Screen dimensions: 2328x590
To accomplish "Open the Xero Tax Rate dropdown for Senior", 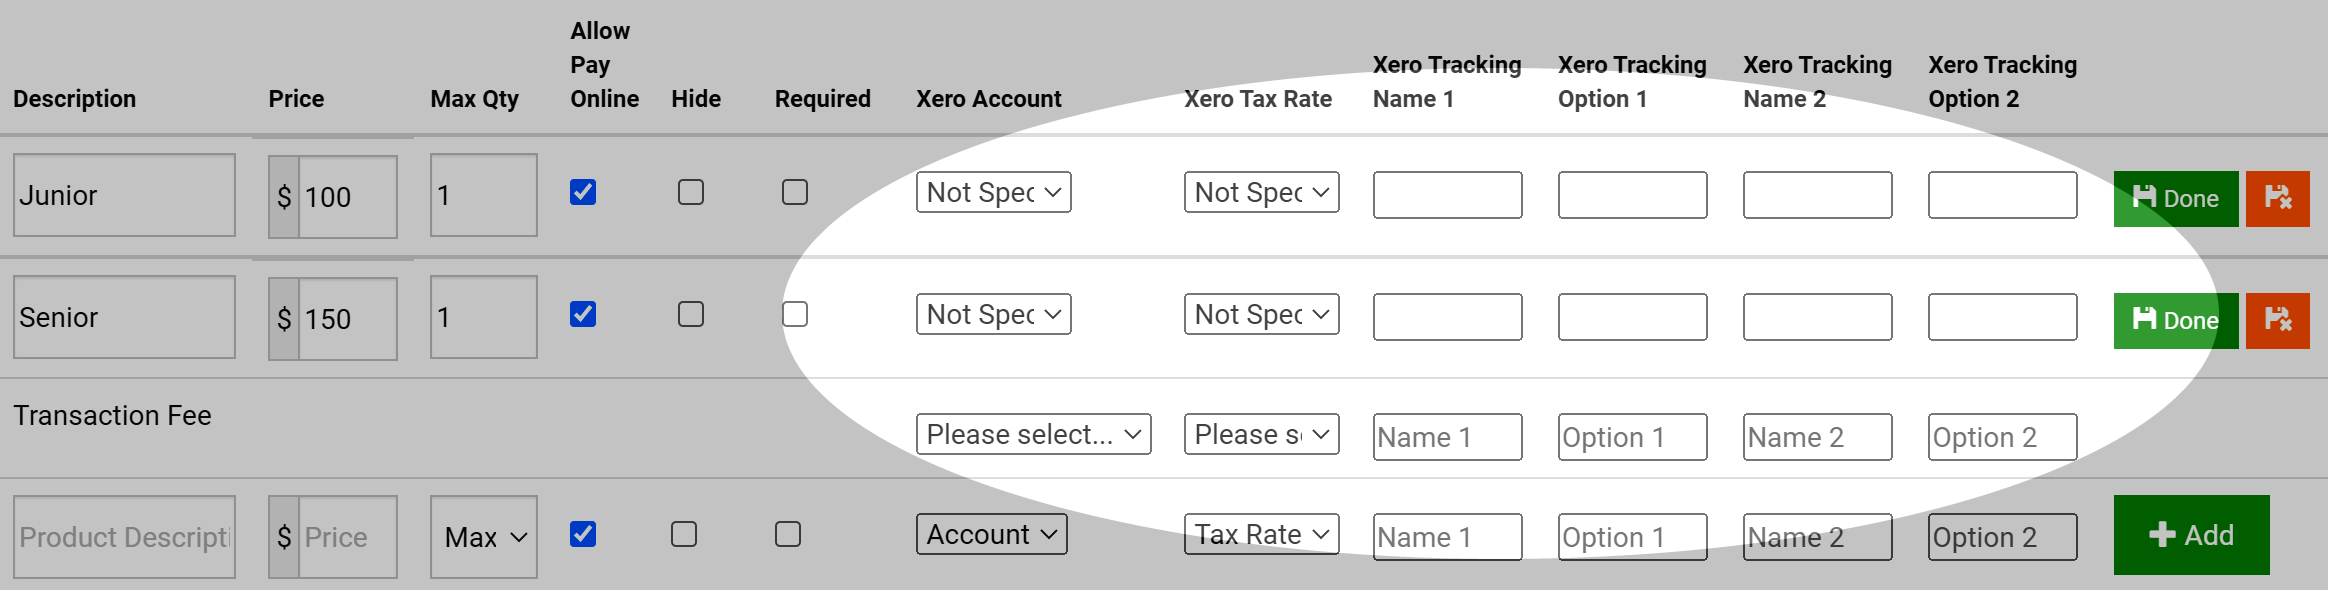I will click(x=1261, y=314).
